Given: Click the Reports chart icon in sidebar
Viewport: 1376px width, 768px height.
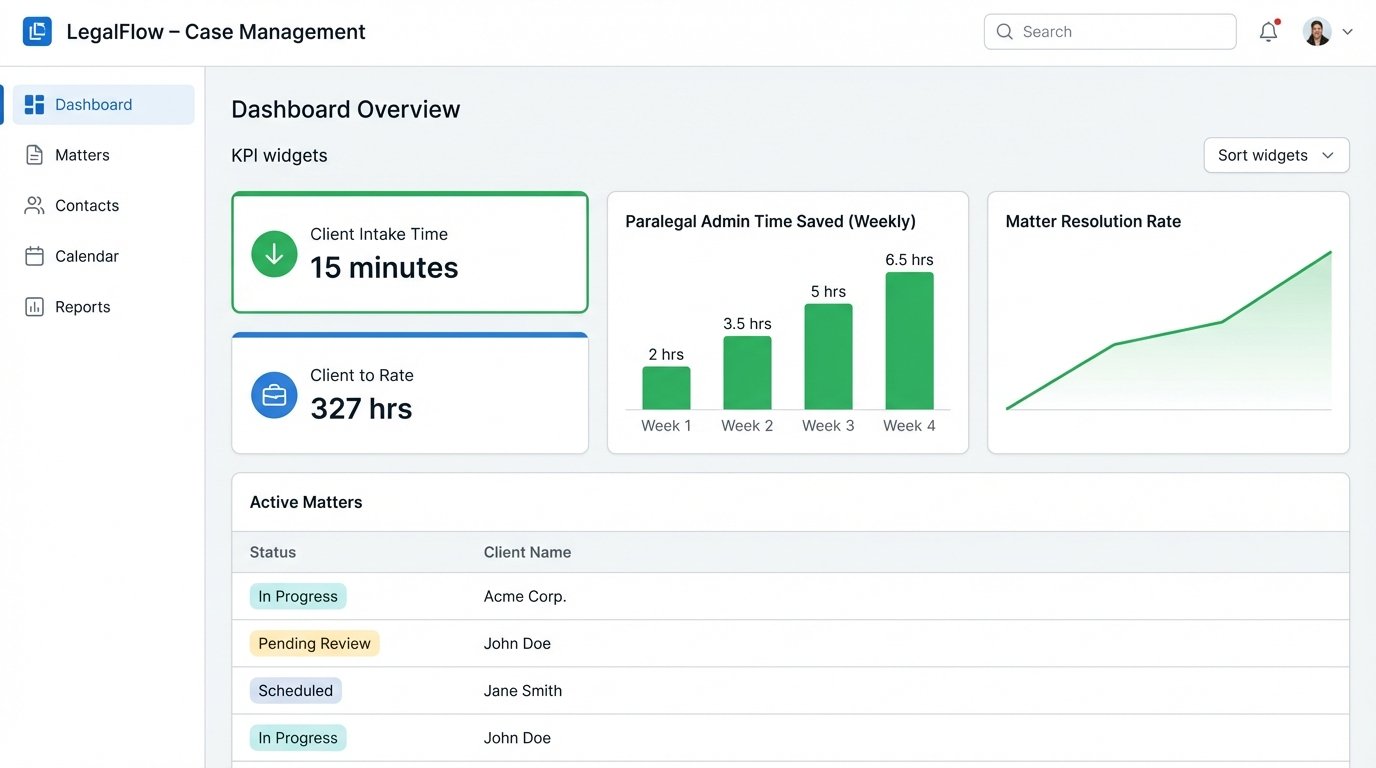Looking at the screenshot, I should [34, 307].
